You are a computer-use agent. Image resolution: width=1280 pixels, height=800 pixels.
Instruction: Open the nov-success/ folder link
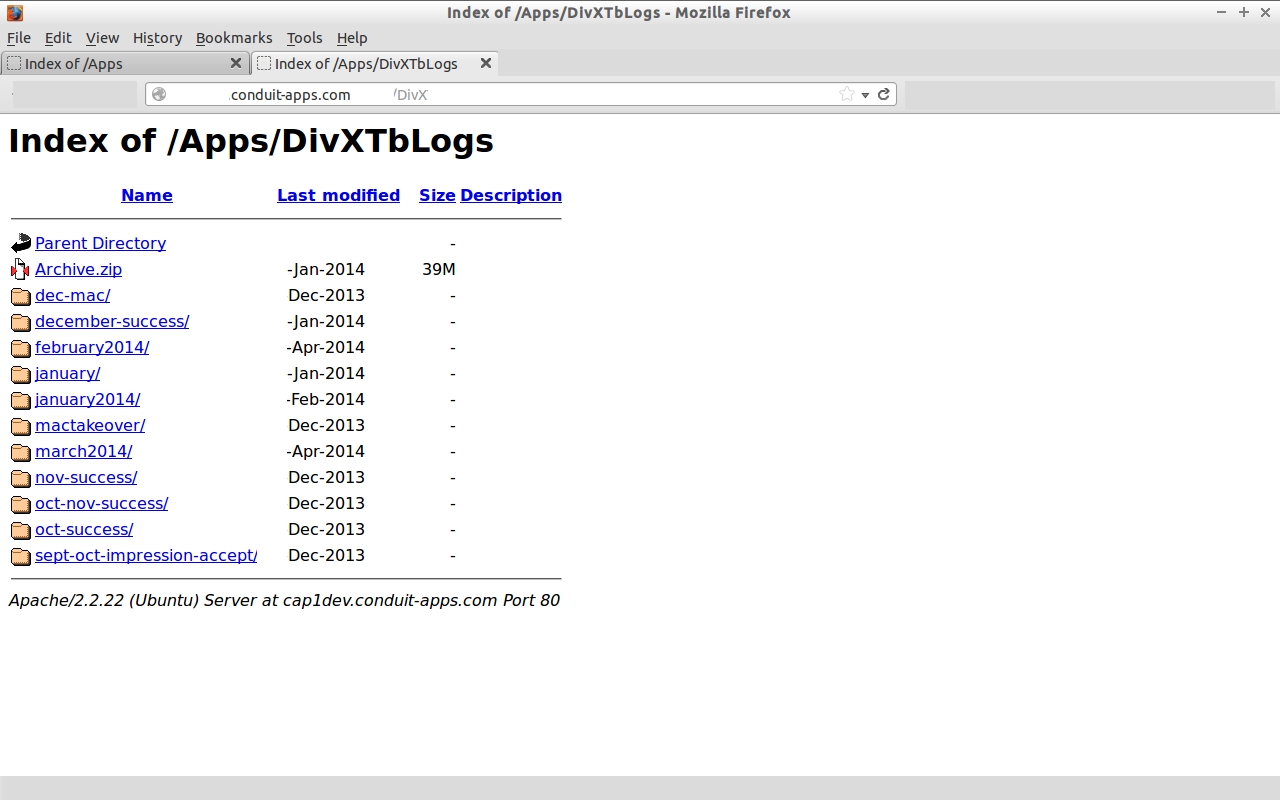click(x=86, y=477)
